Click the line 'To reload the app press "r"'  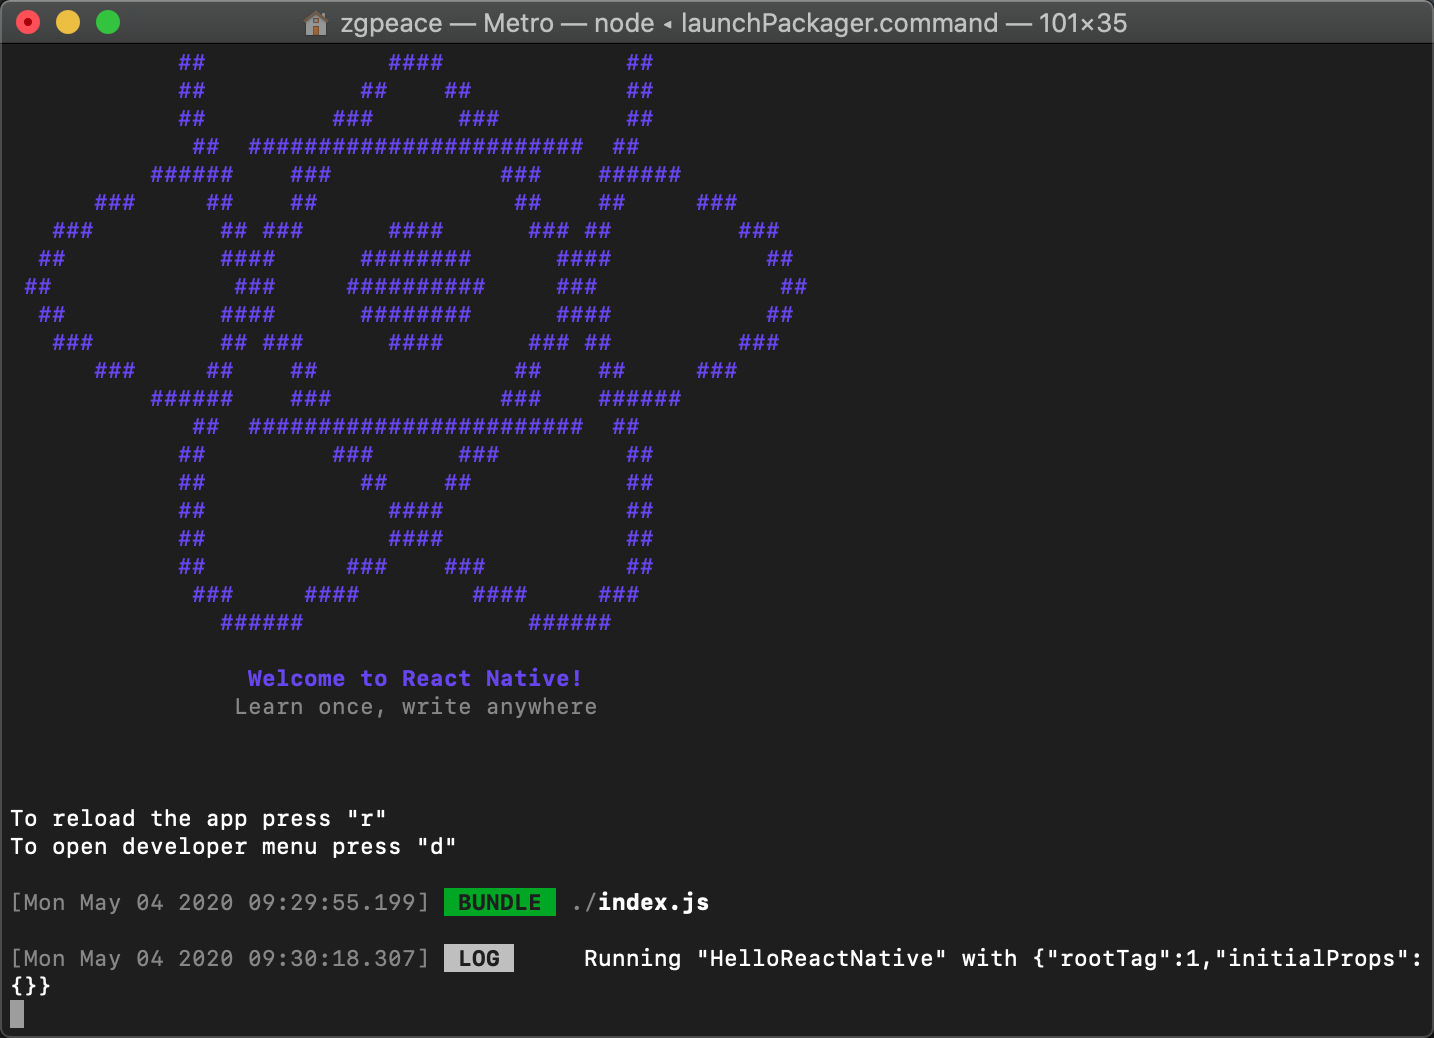(x=198, y=819)
